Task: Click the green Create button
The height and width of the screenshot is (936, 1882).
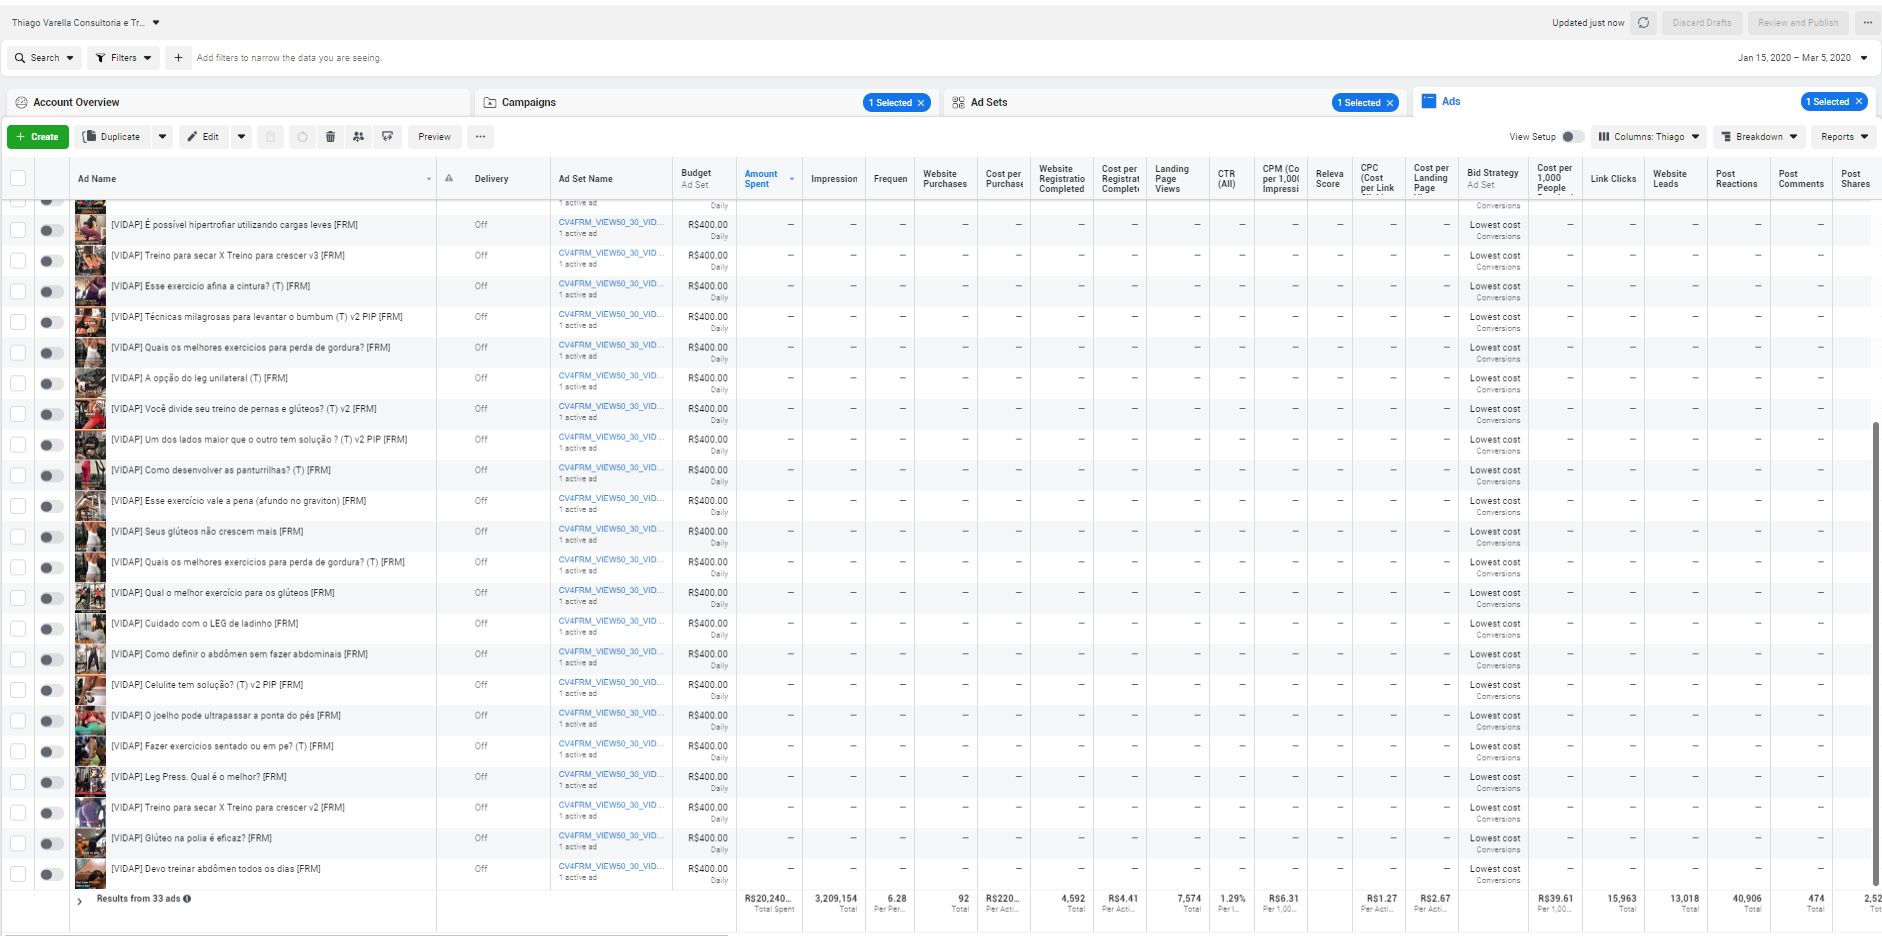Action: [x=38, y=137]
